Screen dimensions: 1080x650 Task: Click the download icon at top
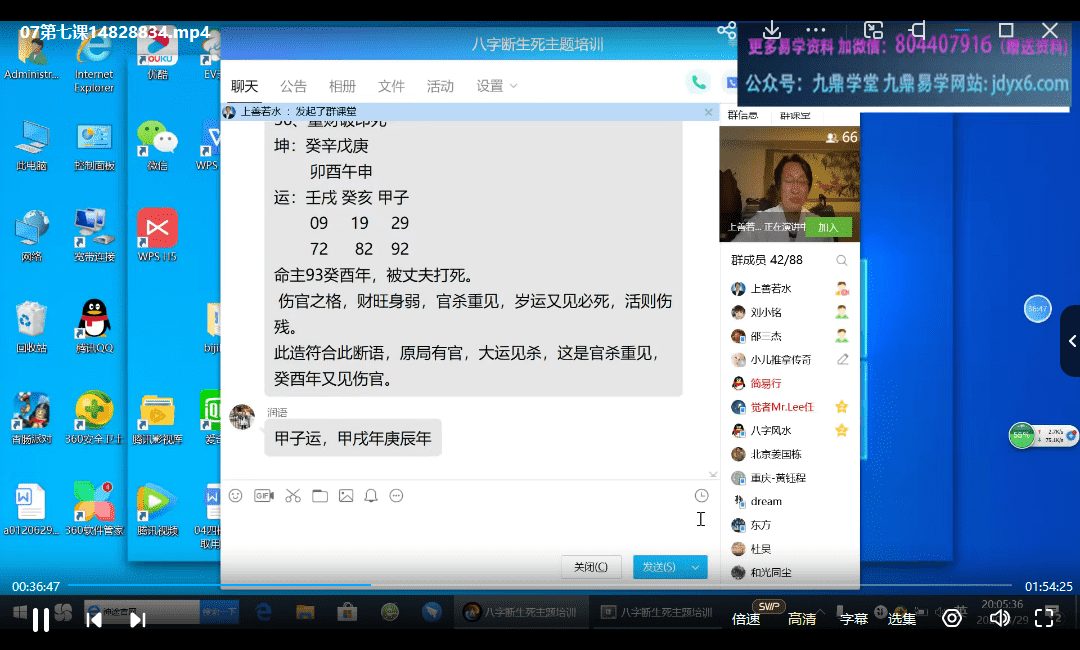[771, 30]
